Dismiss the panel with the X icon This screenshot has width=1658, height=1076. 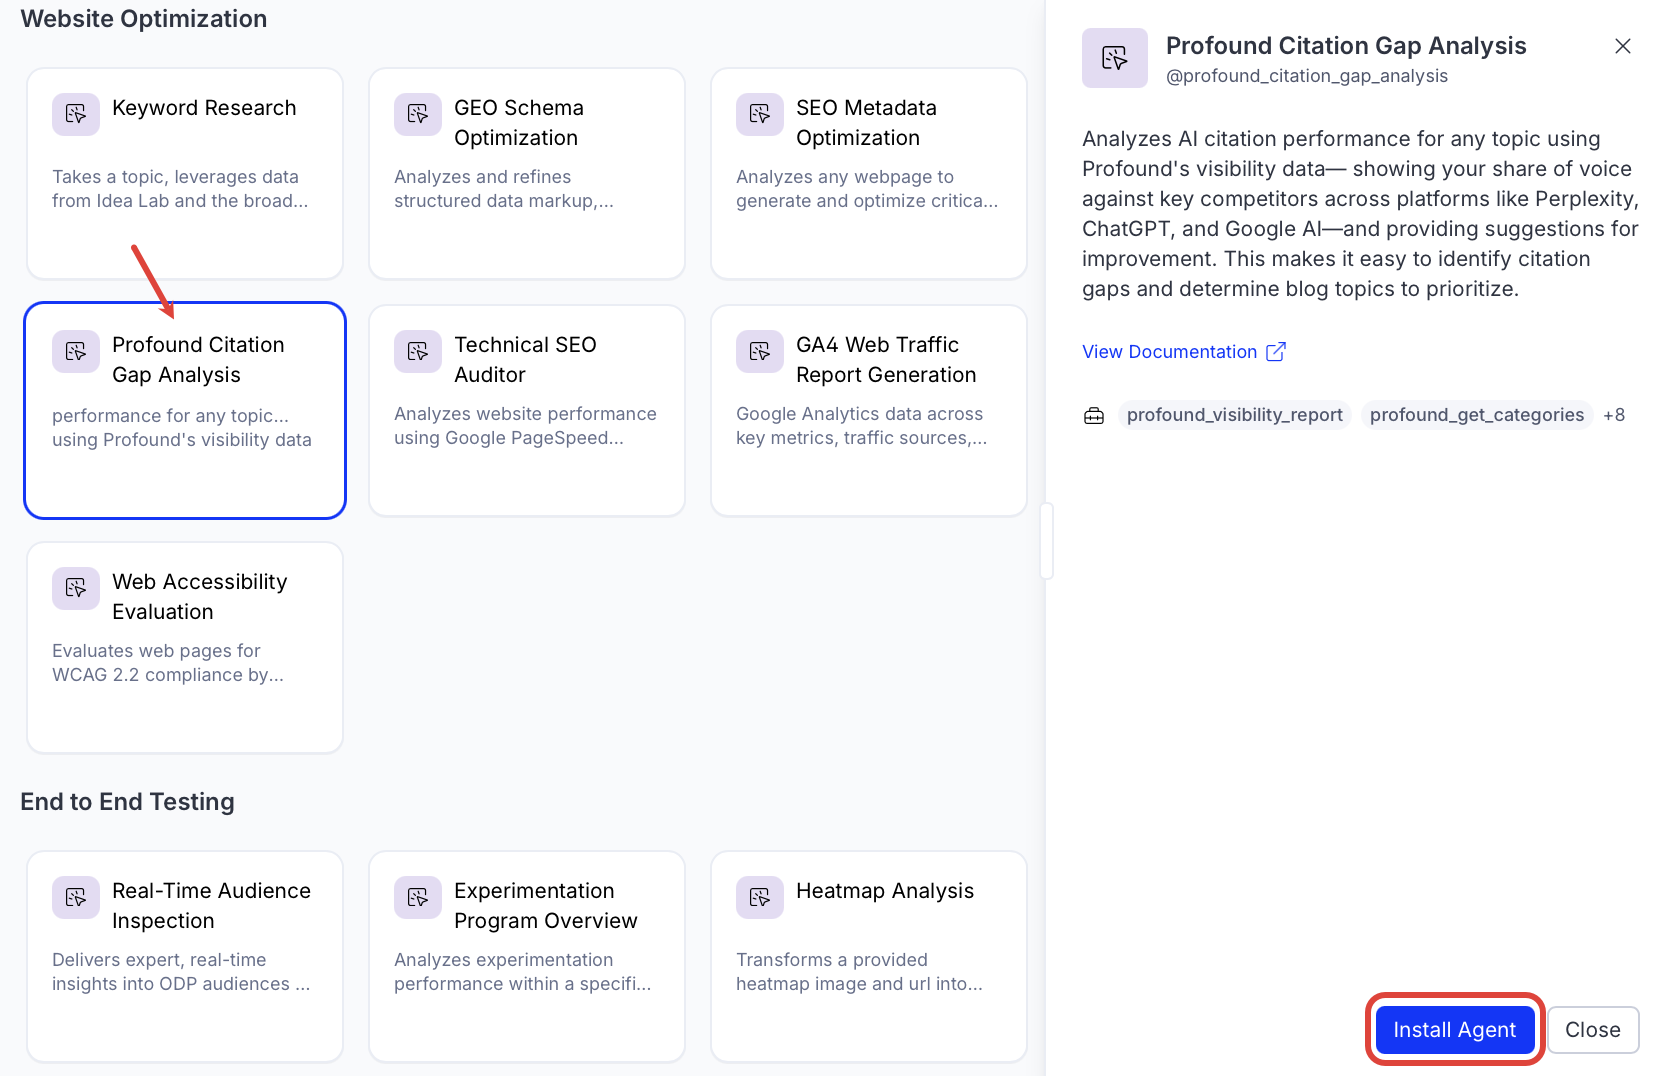(x=1622, y=46)
